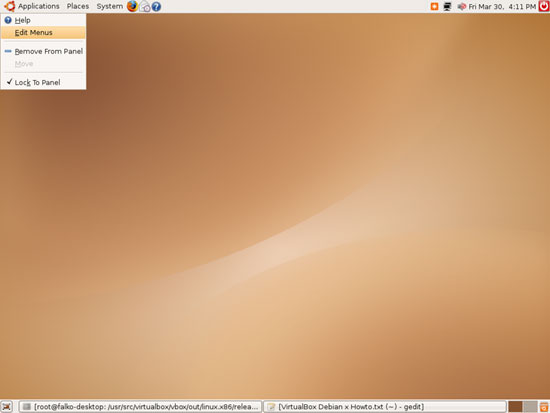Screen dimensions: 550x413
Task: Open the network monitor tray icon
Action: pyautogui.click(x=447, y=6)
